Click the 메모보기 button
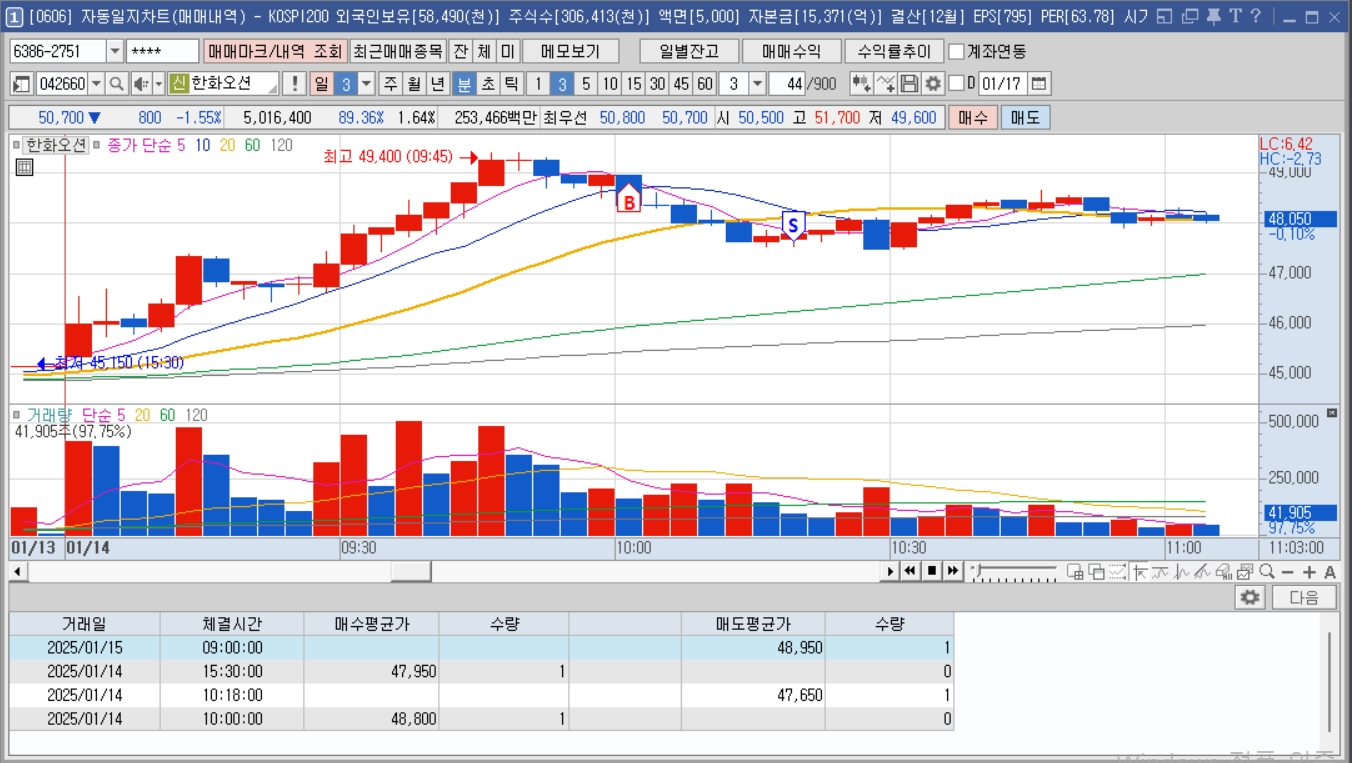Screen dimensions: 1352x763 point(570,51)
